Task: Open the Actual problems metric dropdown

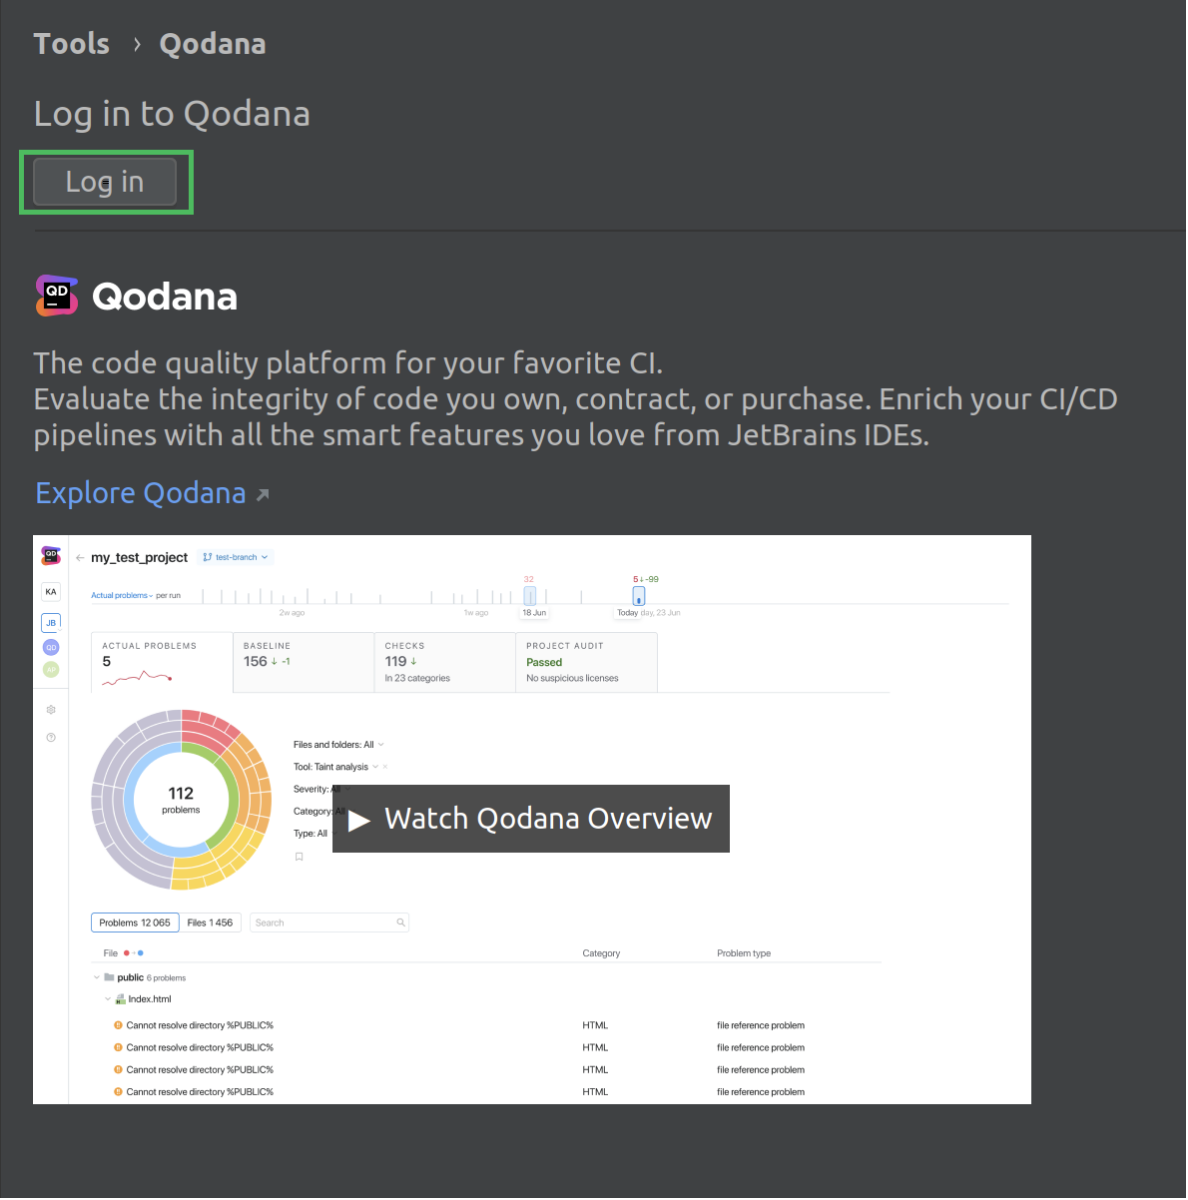Action: 120,594
